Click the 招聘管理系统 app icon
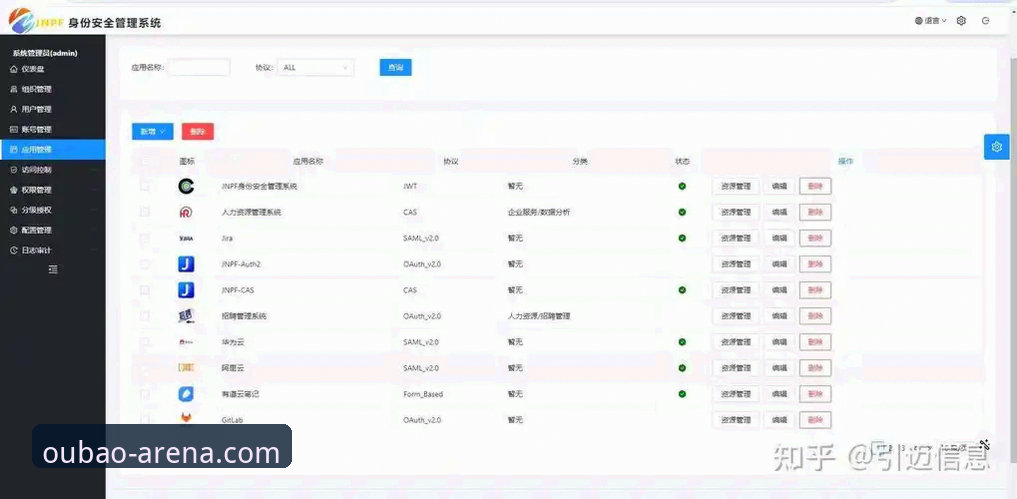This screenshot has width=1017, height=499. point(186,316)
